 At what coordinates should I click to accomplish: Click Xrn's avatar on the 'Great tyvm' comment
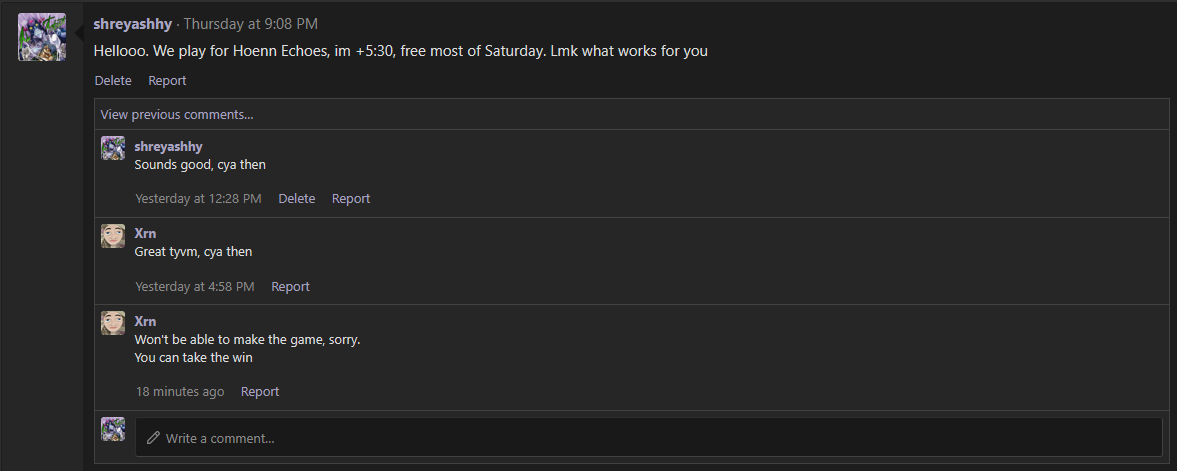click(x=113, y=236)
